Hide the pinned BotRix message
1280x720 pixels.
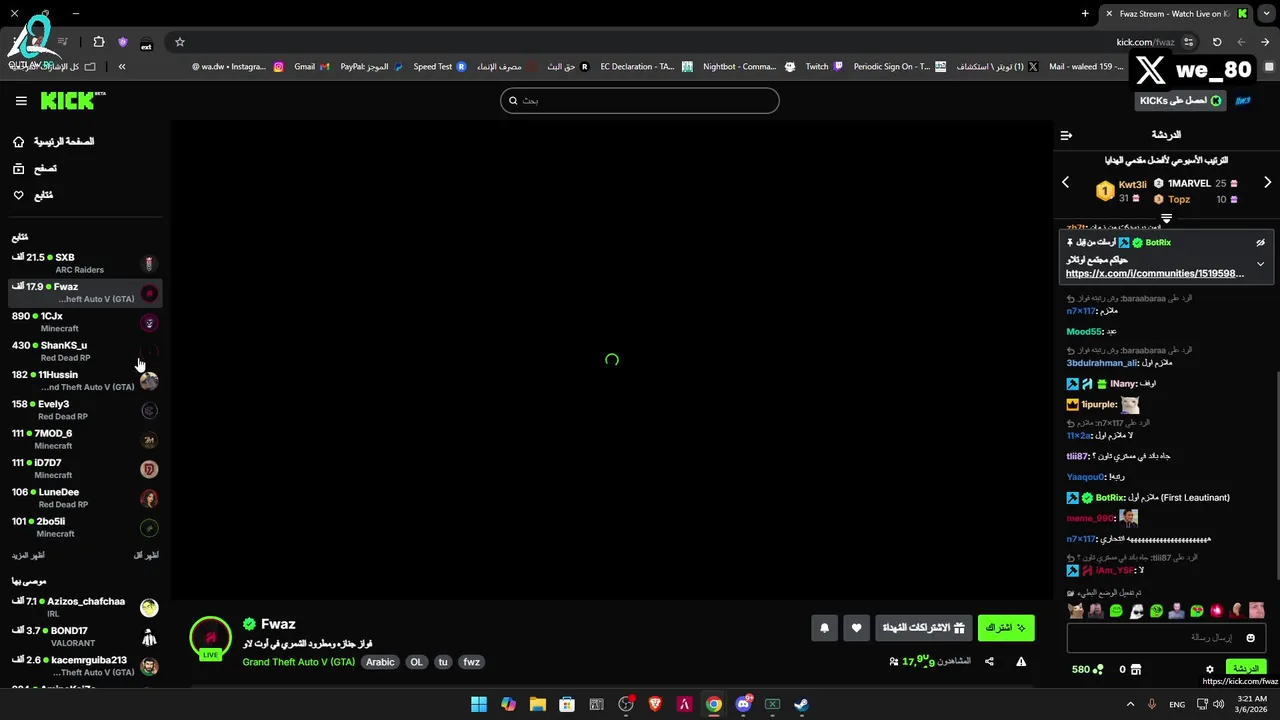(x=1260, y=243)
